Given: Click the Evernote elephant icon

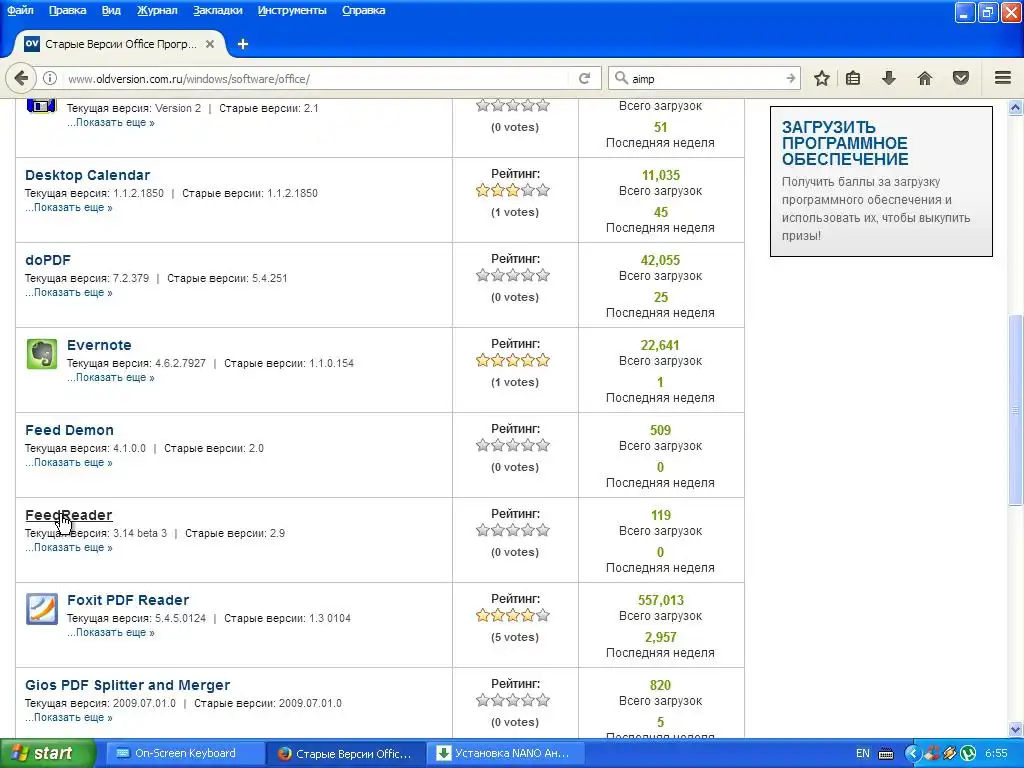Looking at the screenshot, I should pos(42,354).
